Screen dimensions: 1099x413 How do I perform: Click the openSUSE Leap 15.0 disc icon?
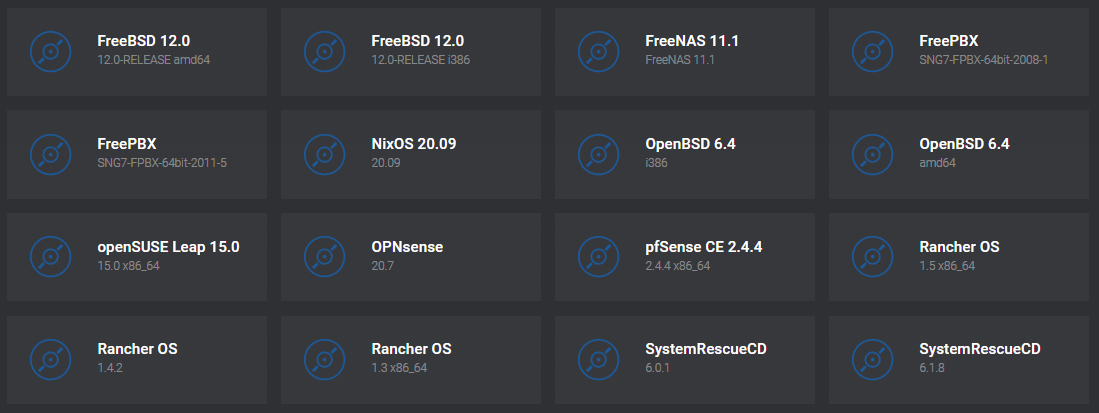pyautogui.click(x=50, y=257)
